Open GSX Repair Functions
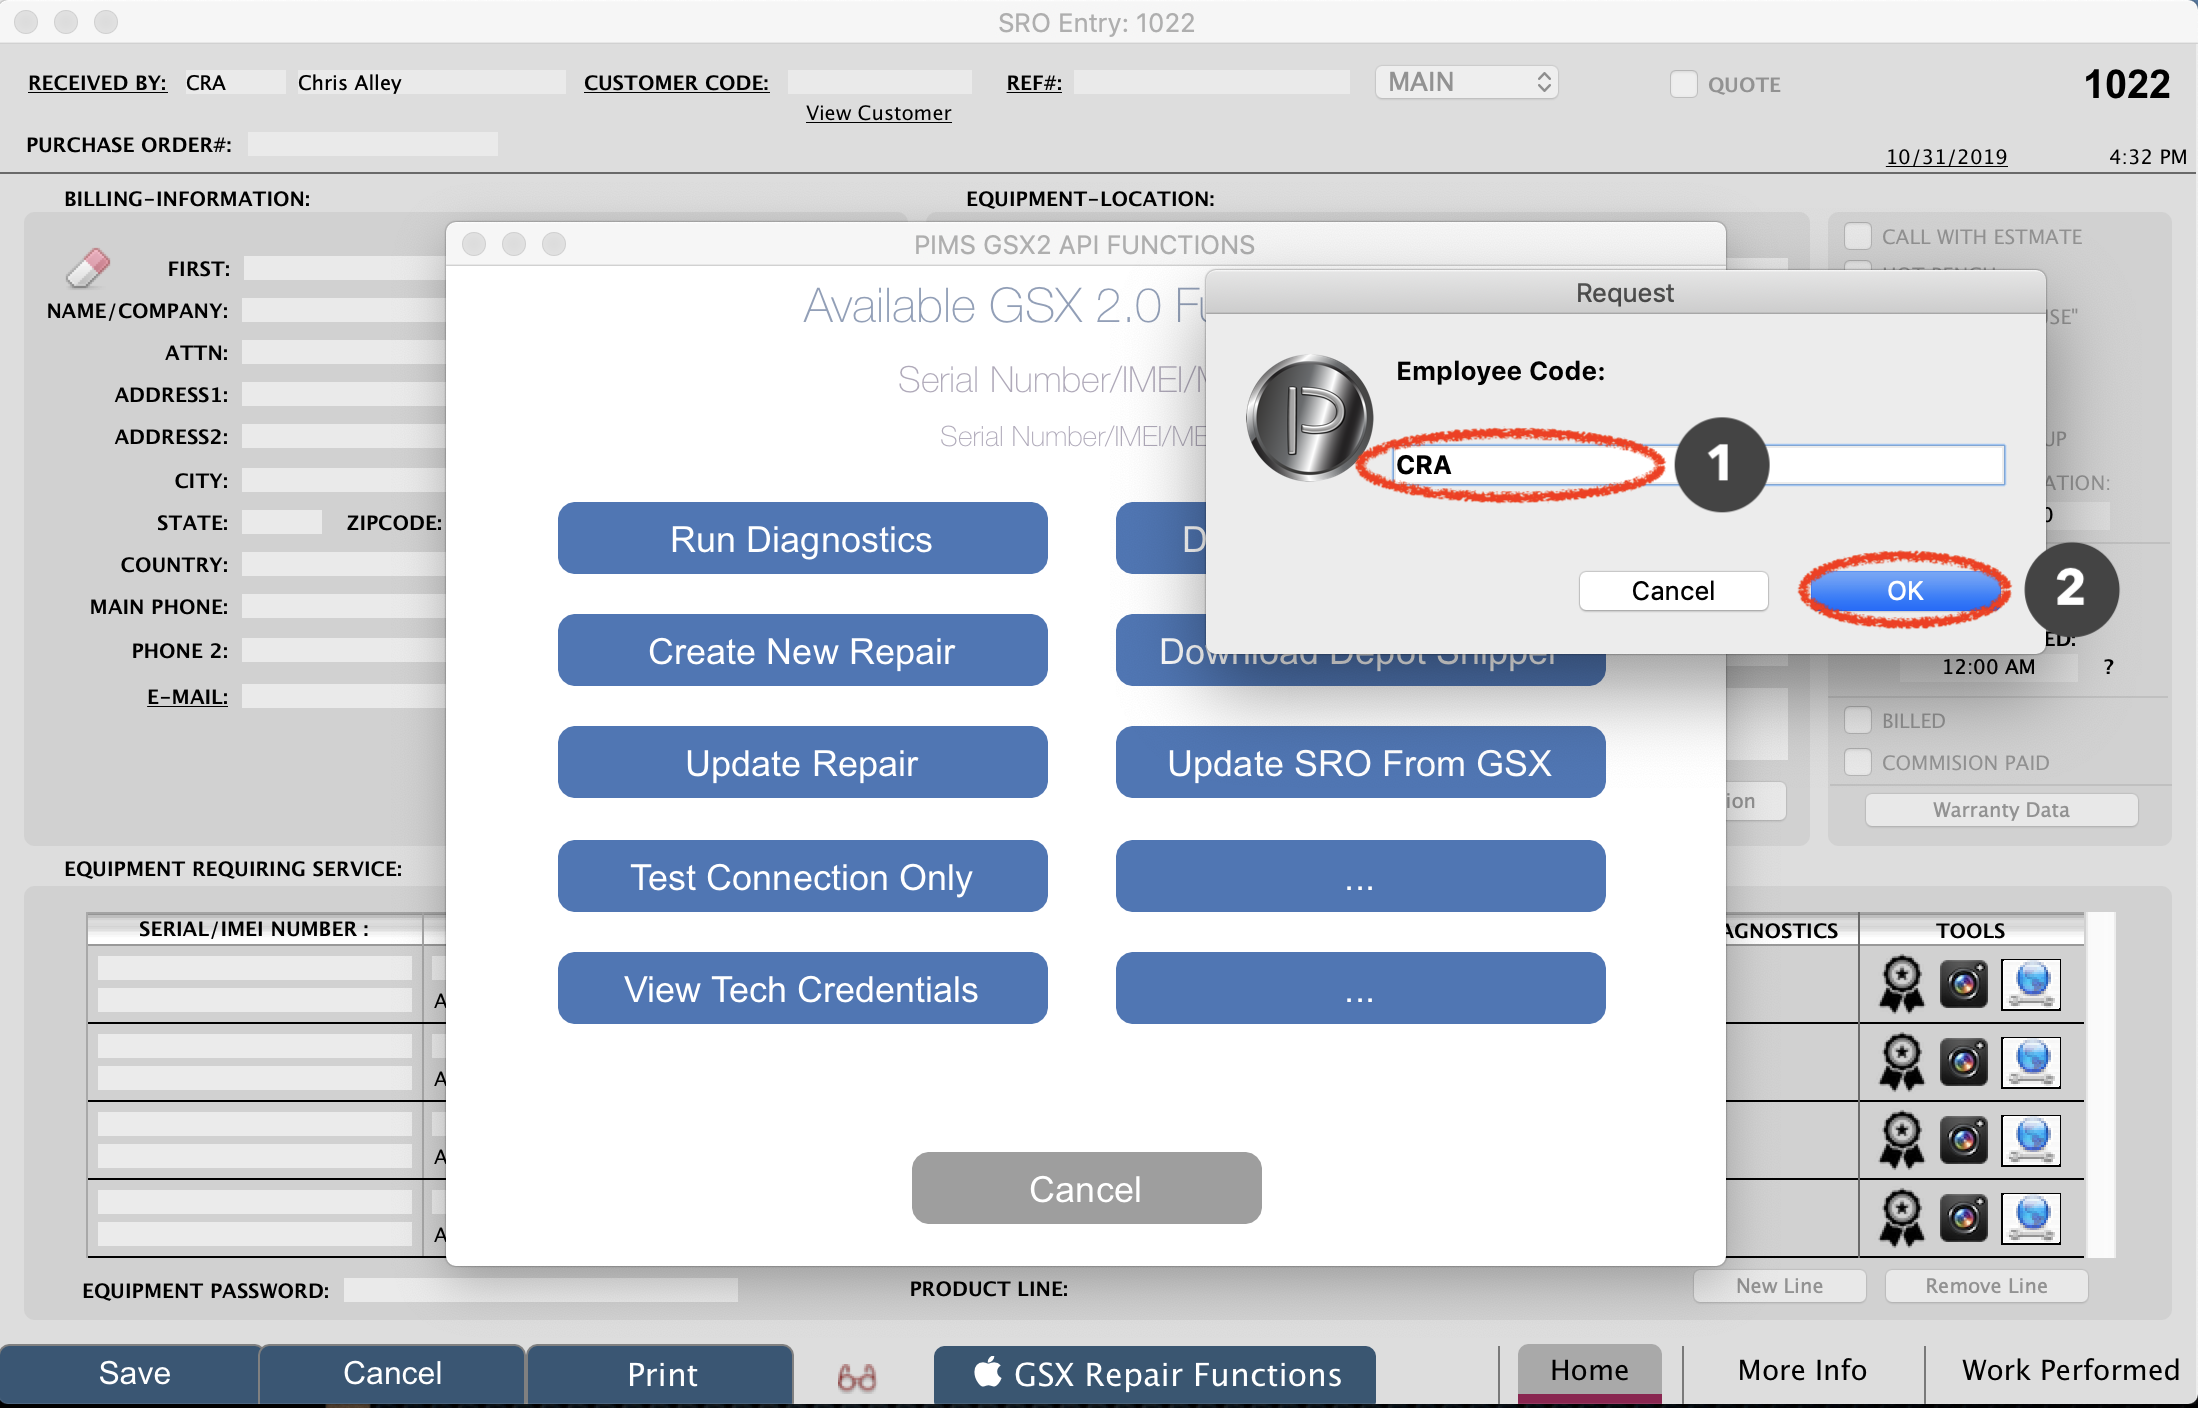Screen dimensions: 2198x1408 1155,1375
